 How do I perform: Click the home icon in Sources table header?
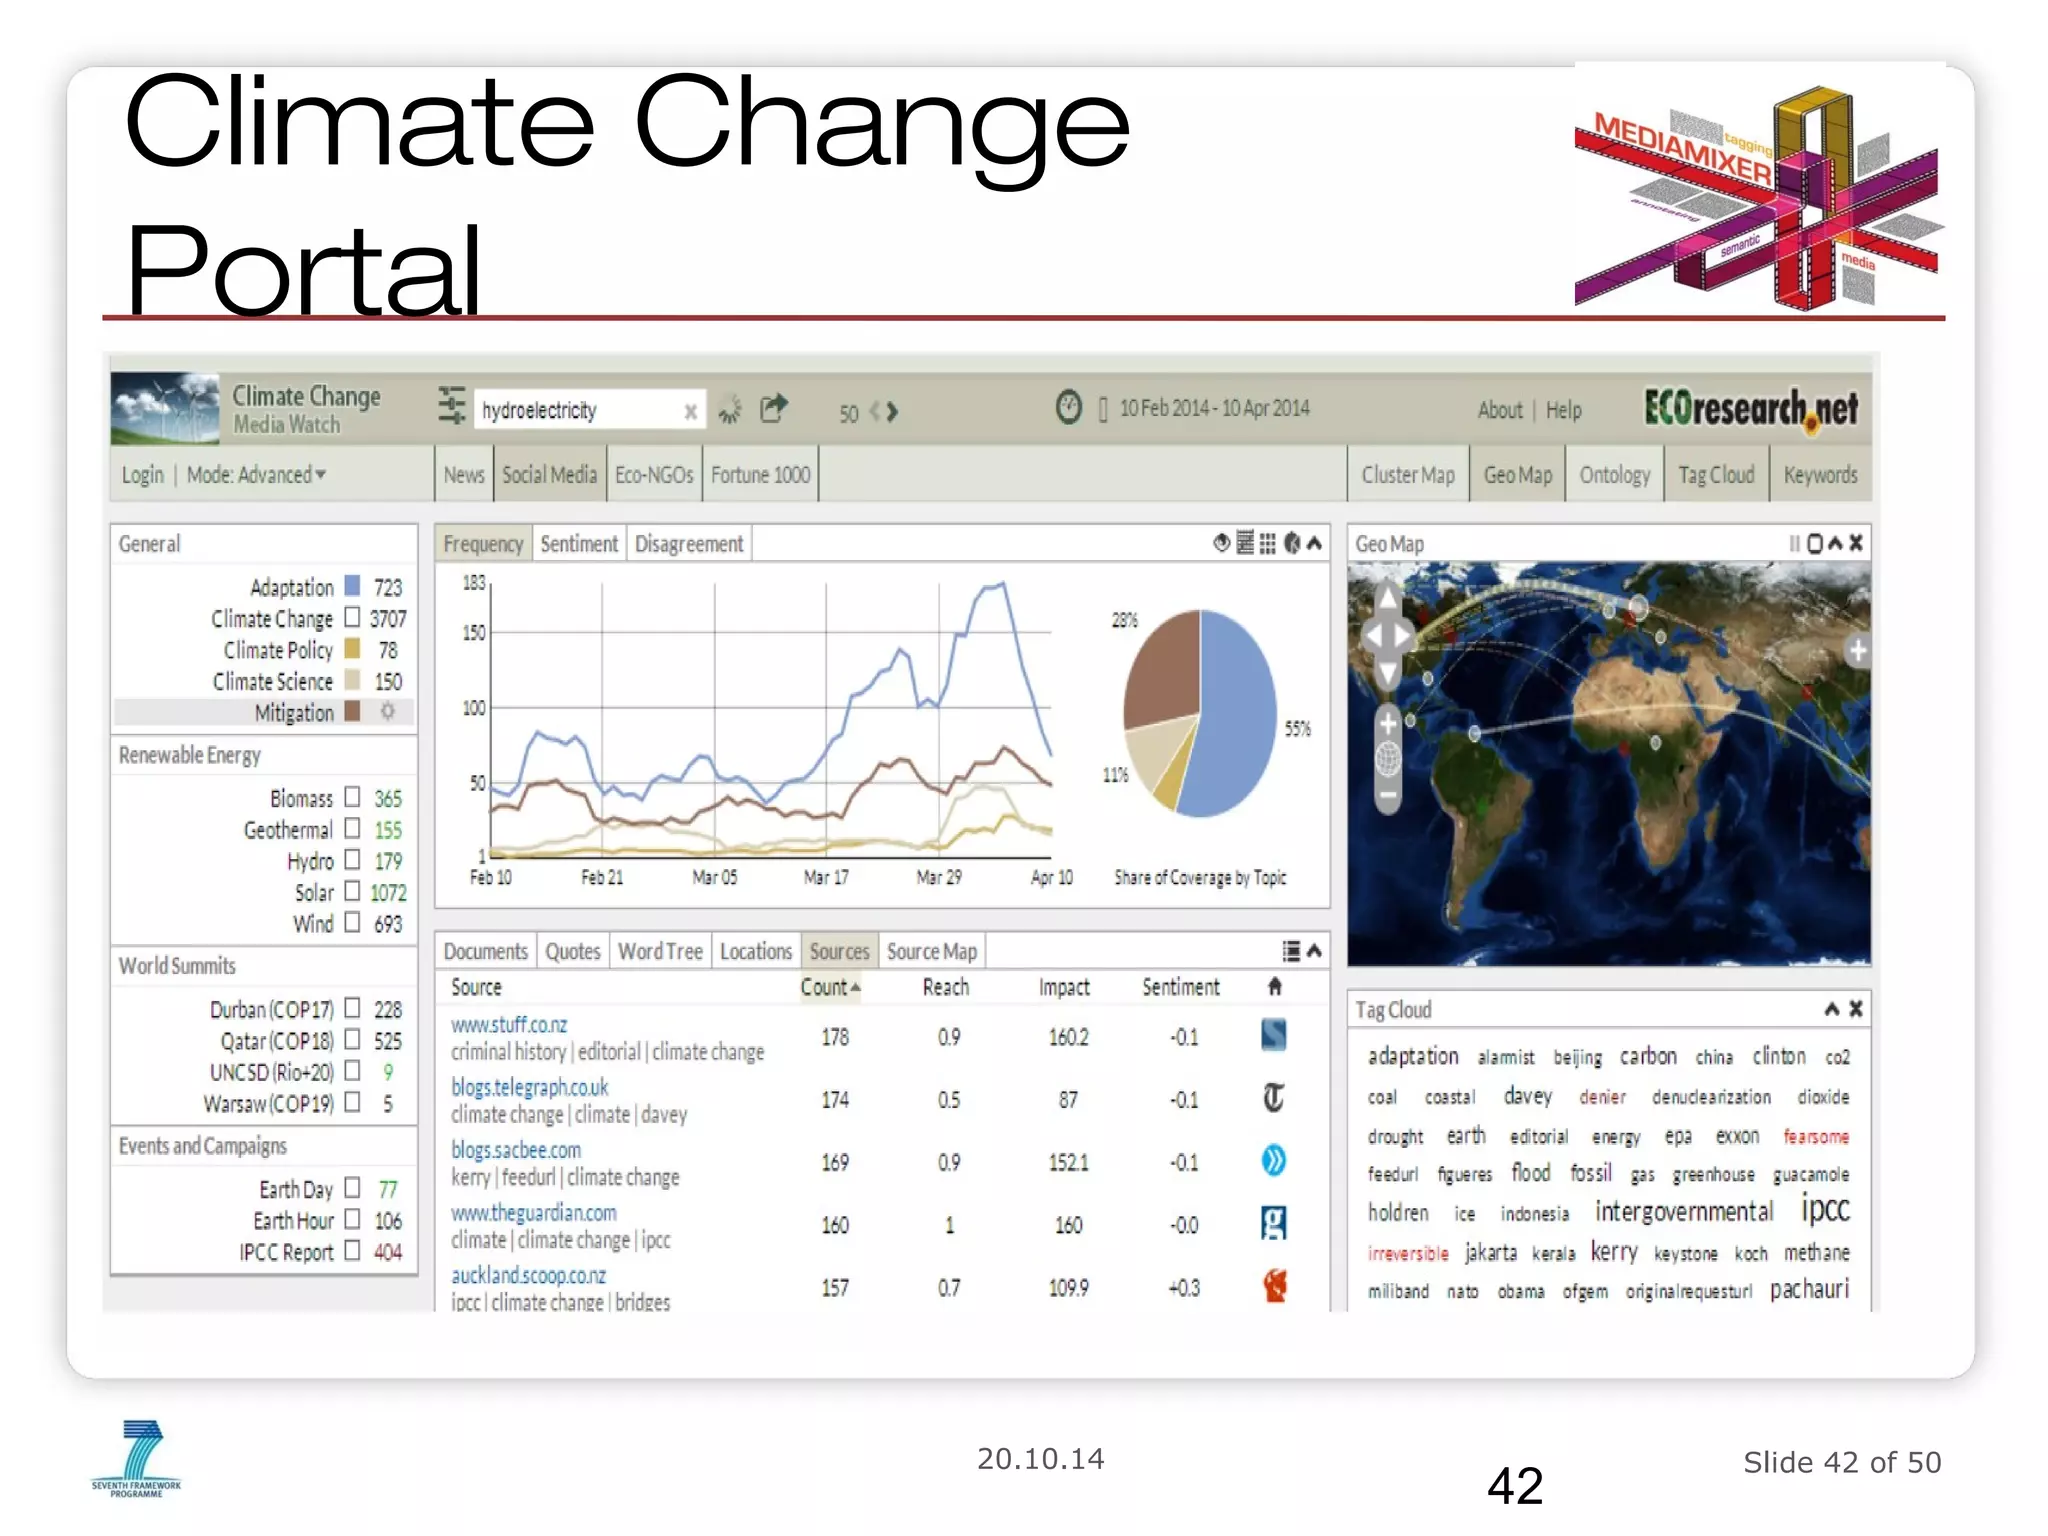tap(1275, 987)
